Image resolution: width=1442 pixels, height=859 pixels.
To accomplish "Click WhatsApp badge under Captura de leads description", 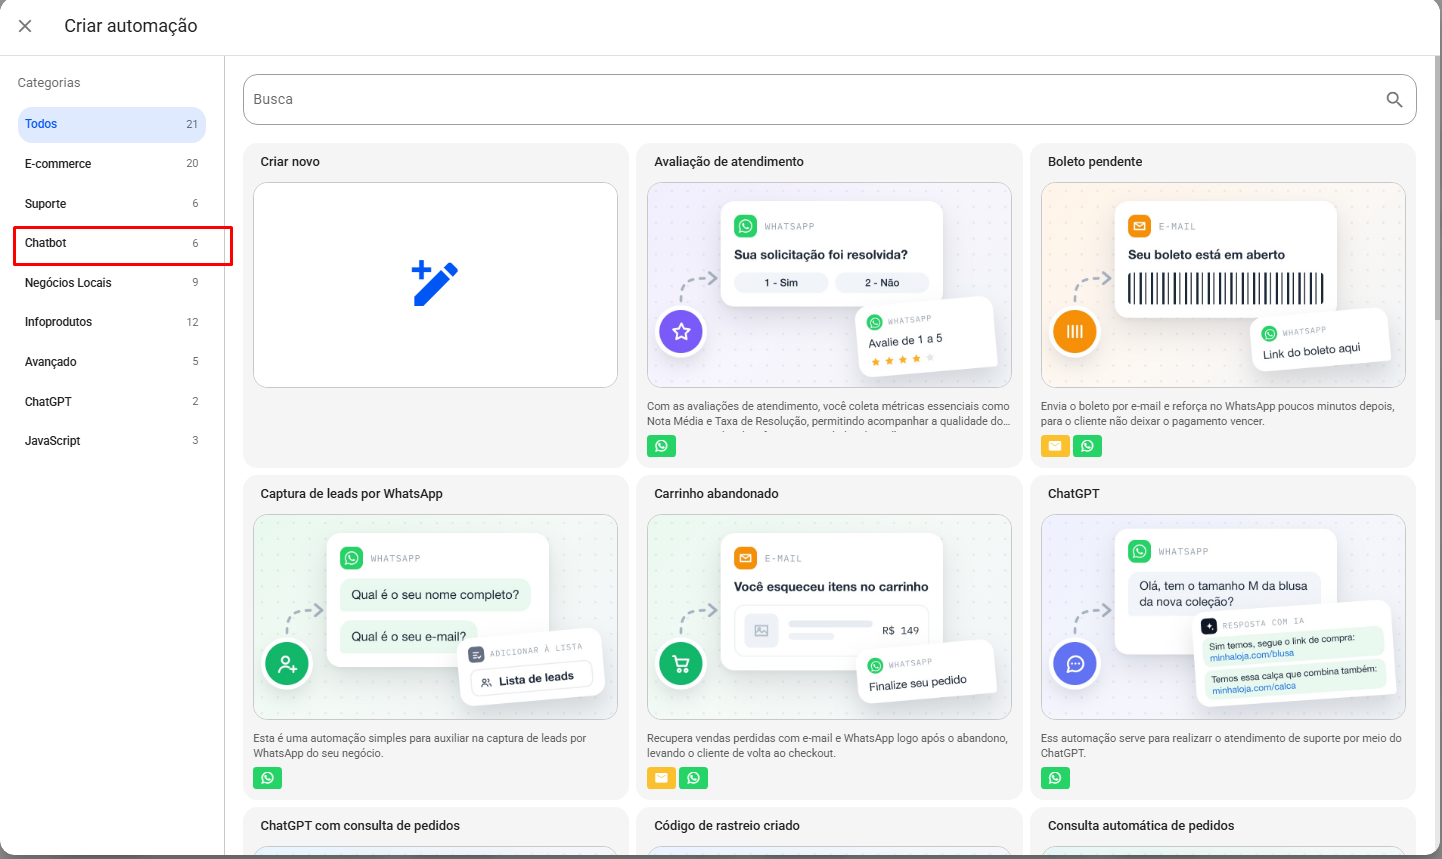I will (267, 778).
